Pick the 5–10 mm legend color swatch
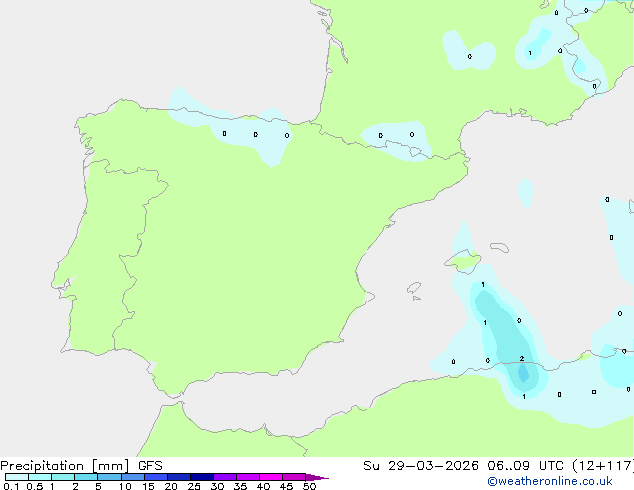The image size is (634, 490). 109,477
